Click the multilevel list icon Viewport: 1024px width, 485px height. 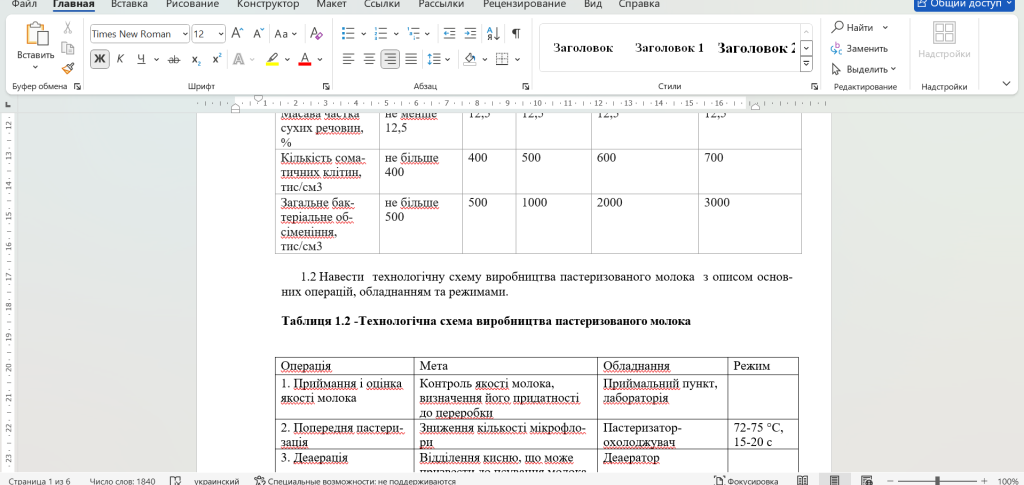coord(413,33)
